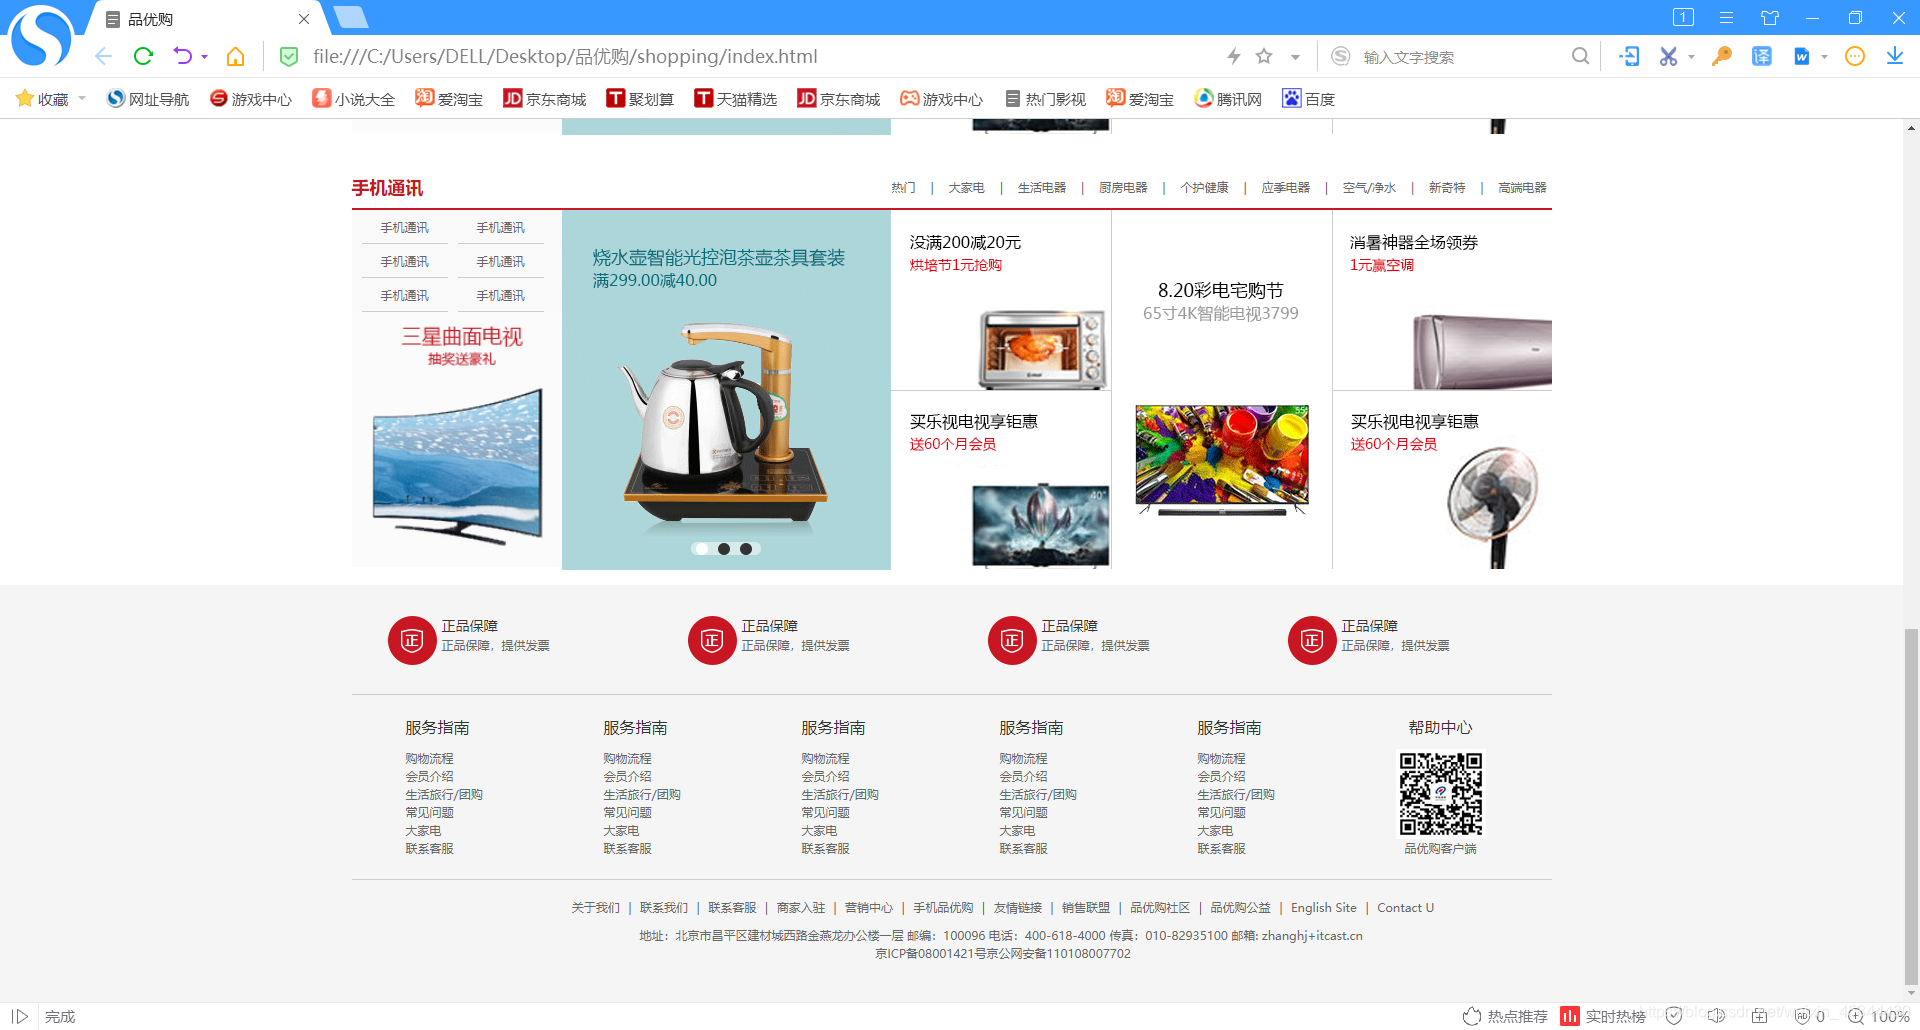Open the translate tool in the toolbar
Viewport: 1920px width, 1030px height.
tap(1761, 57)
